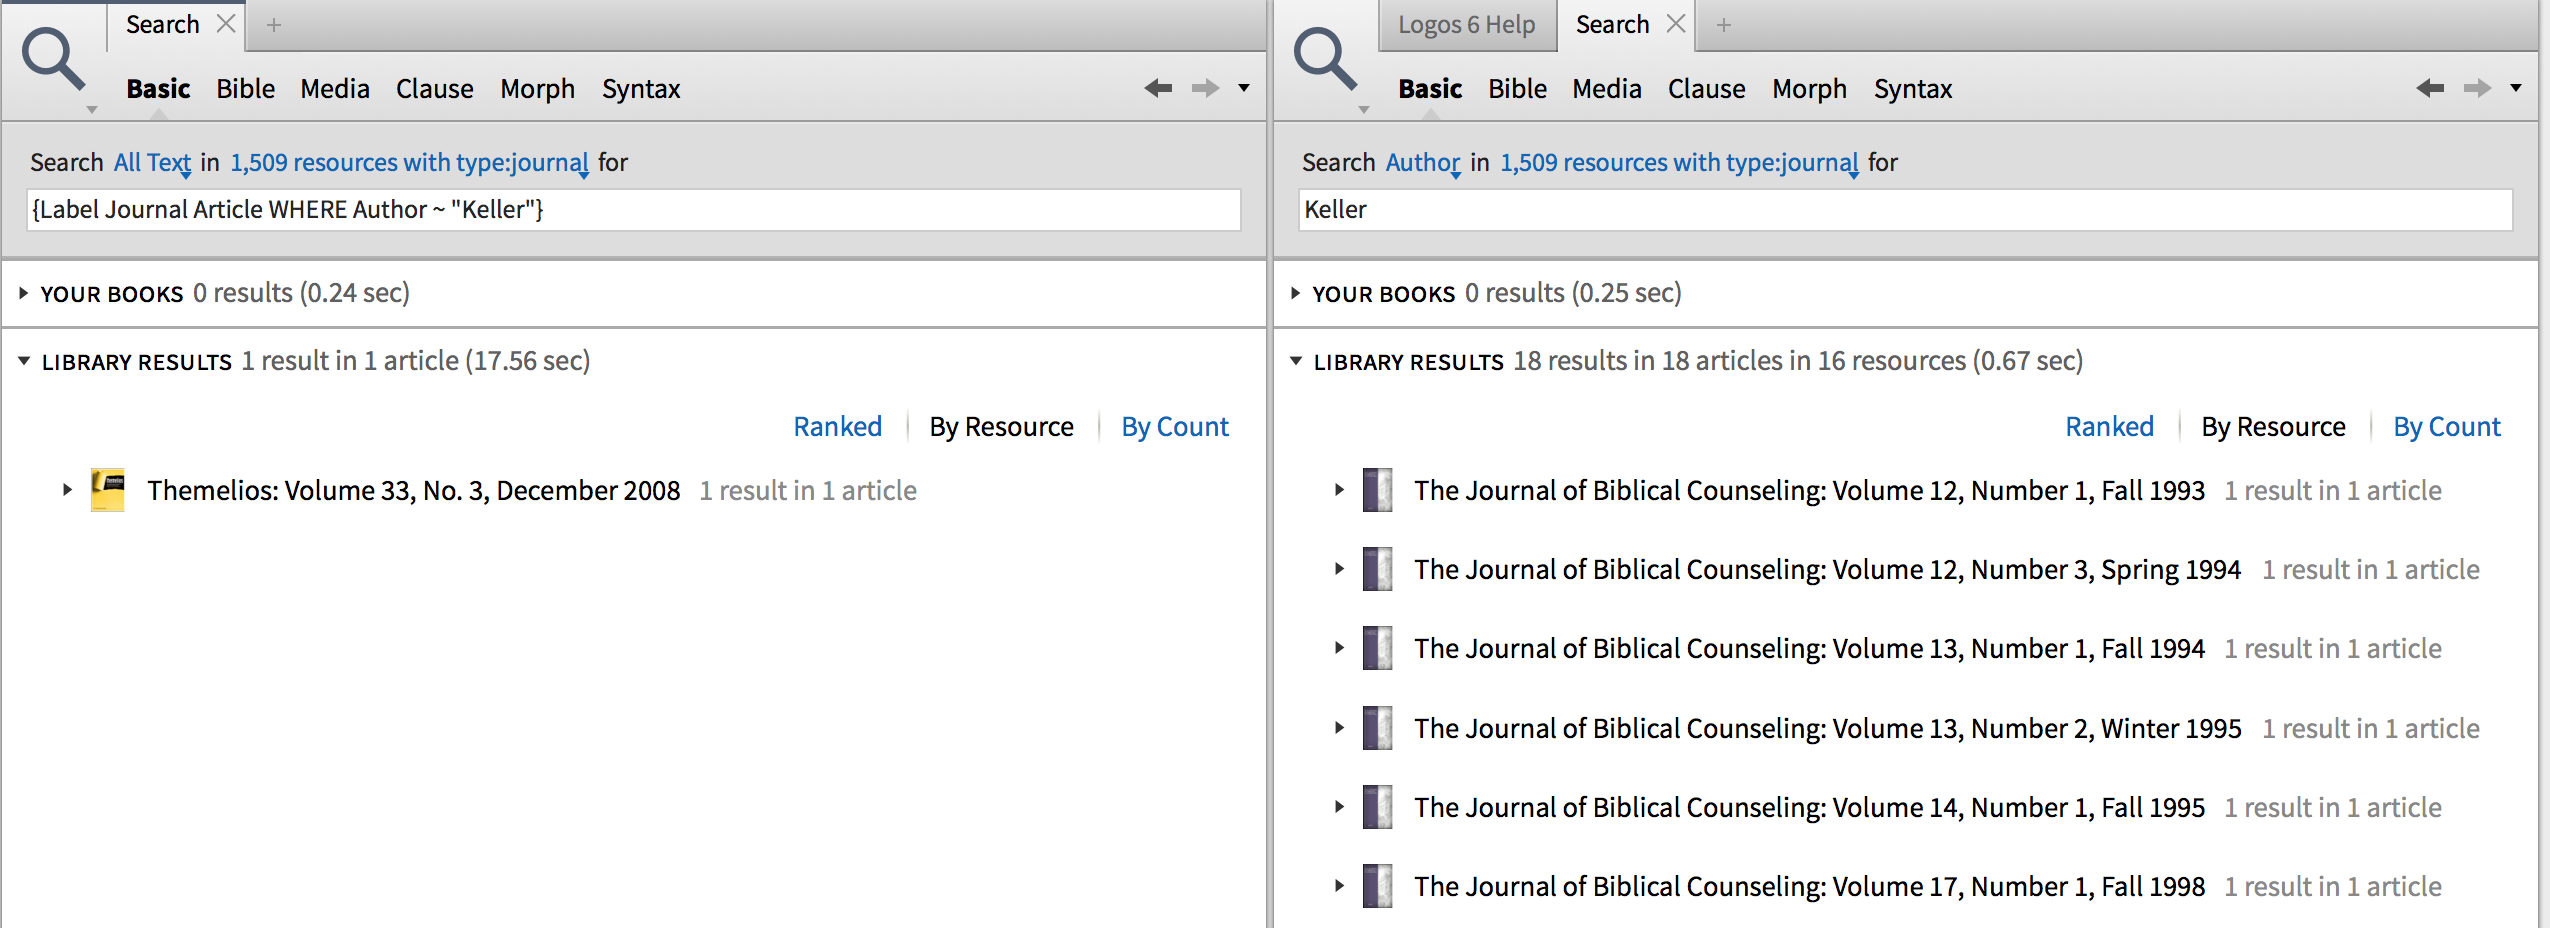Go forward in left panel search history
This screenshot has height=928, width=2550.
[x=1205, y=88]
